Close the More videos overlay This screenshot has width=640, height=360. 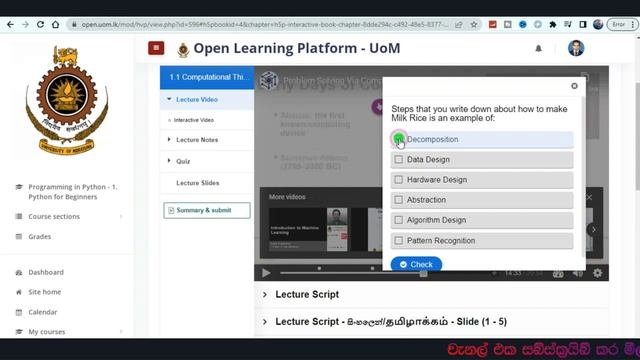[589, 197]
